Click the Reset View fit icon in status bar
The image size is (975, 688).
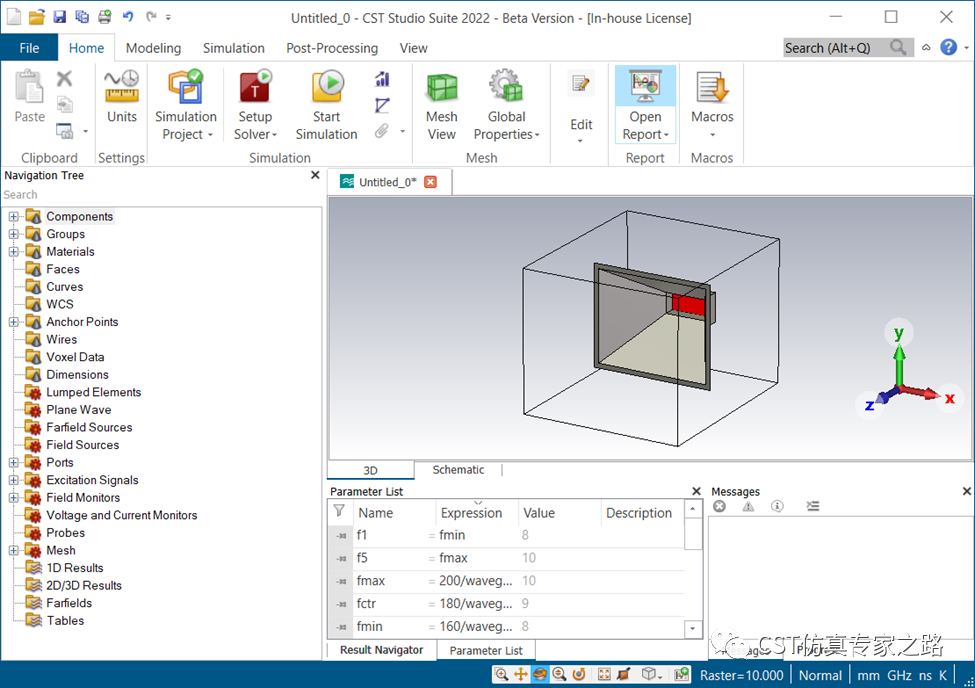604,674
